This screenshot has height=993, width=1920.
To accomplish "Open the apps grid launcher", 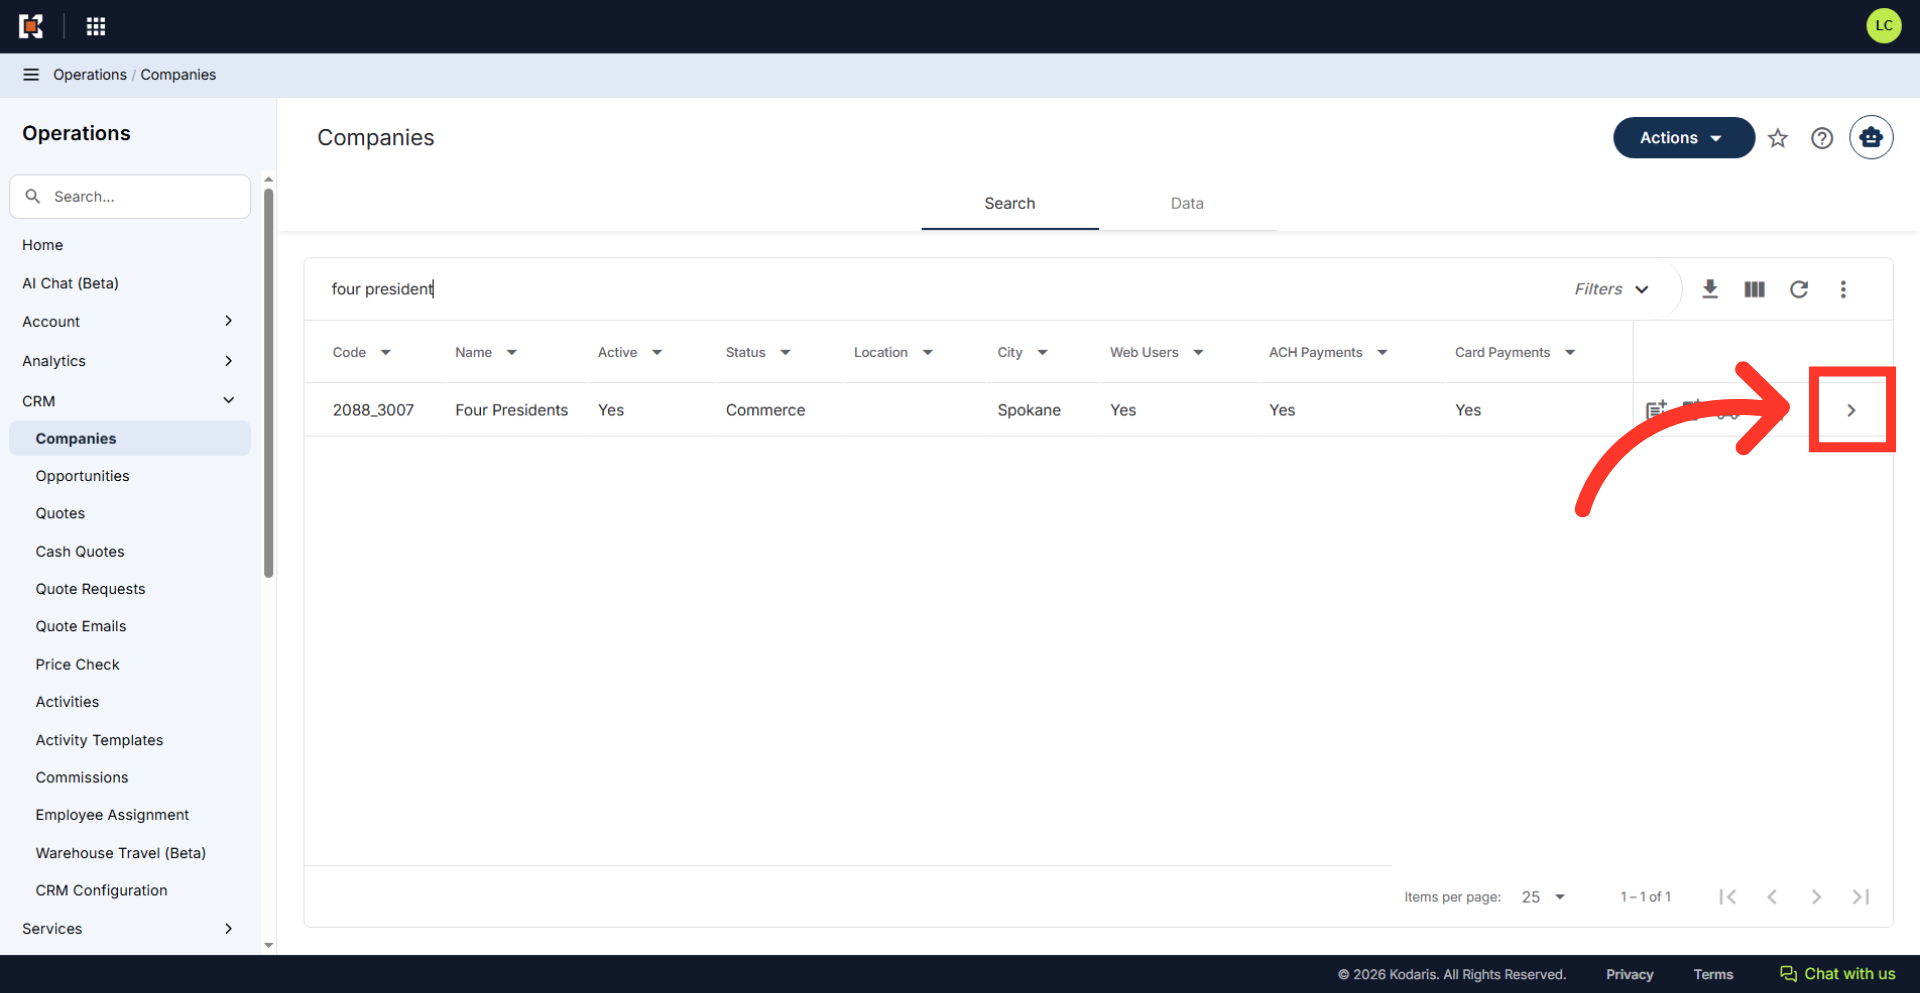I will 96,26.
